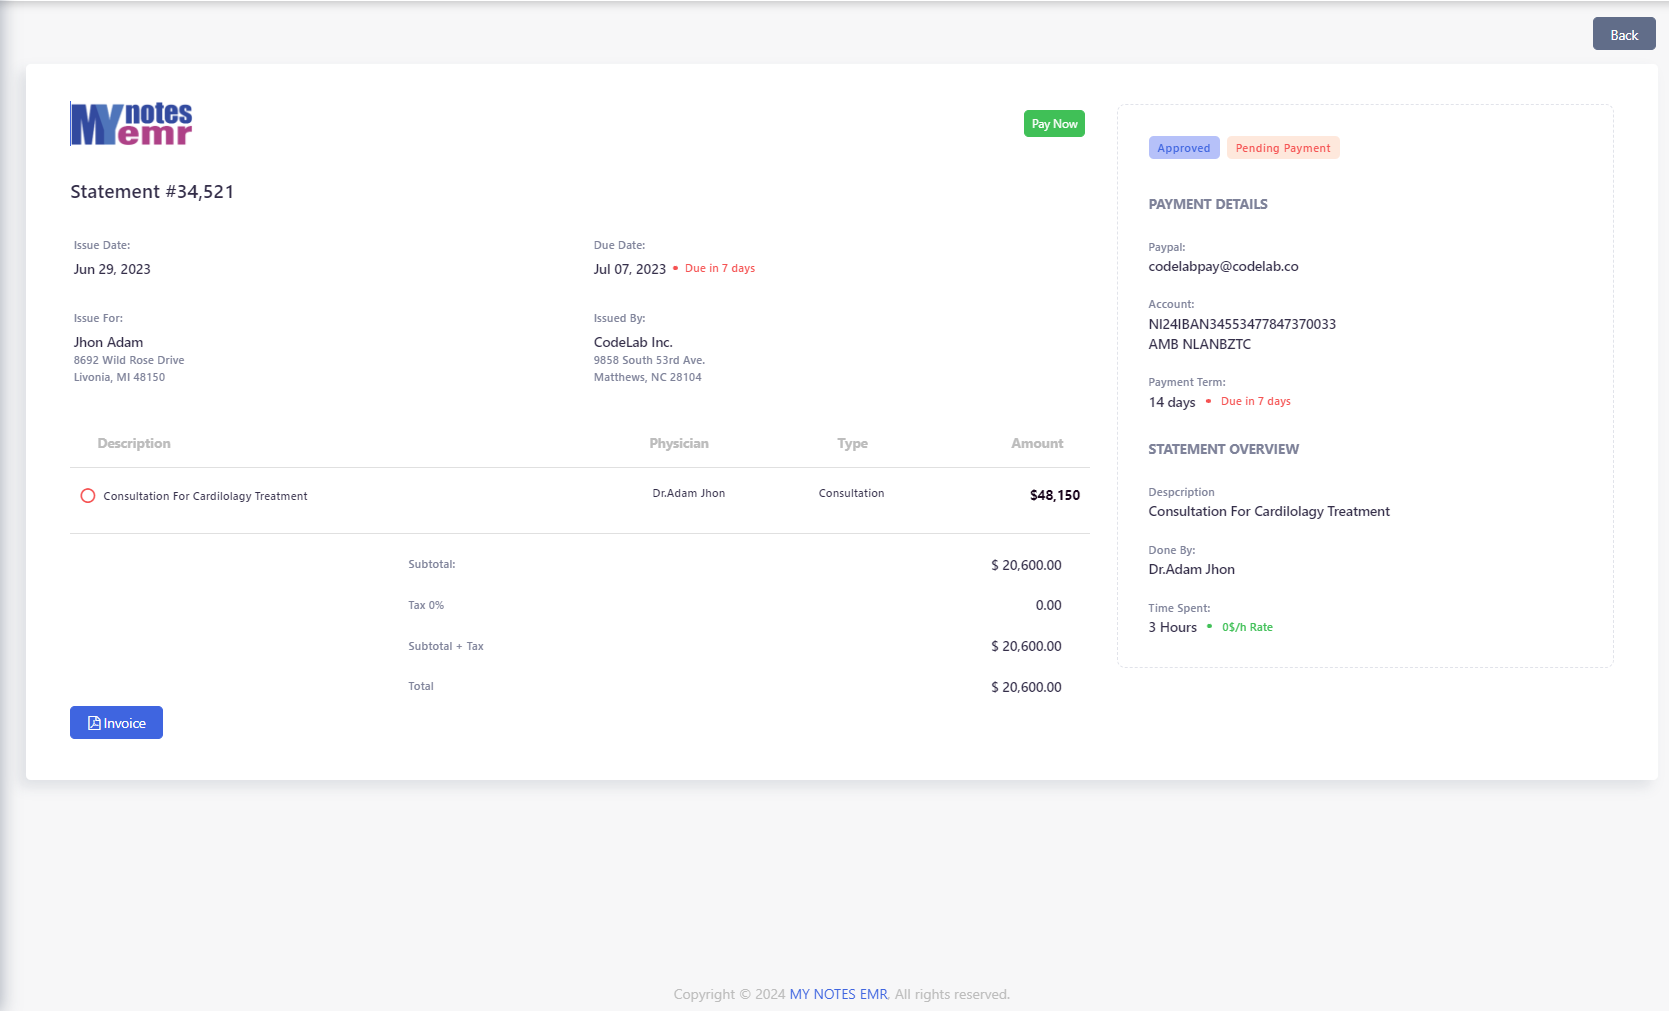1669x1011 pixels.
Task: Go back using the Back button
Action: tap(1623, 35)
